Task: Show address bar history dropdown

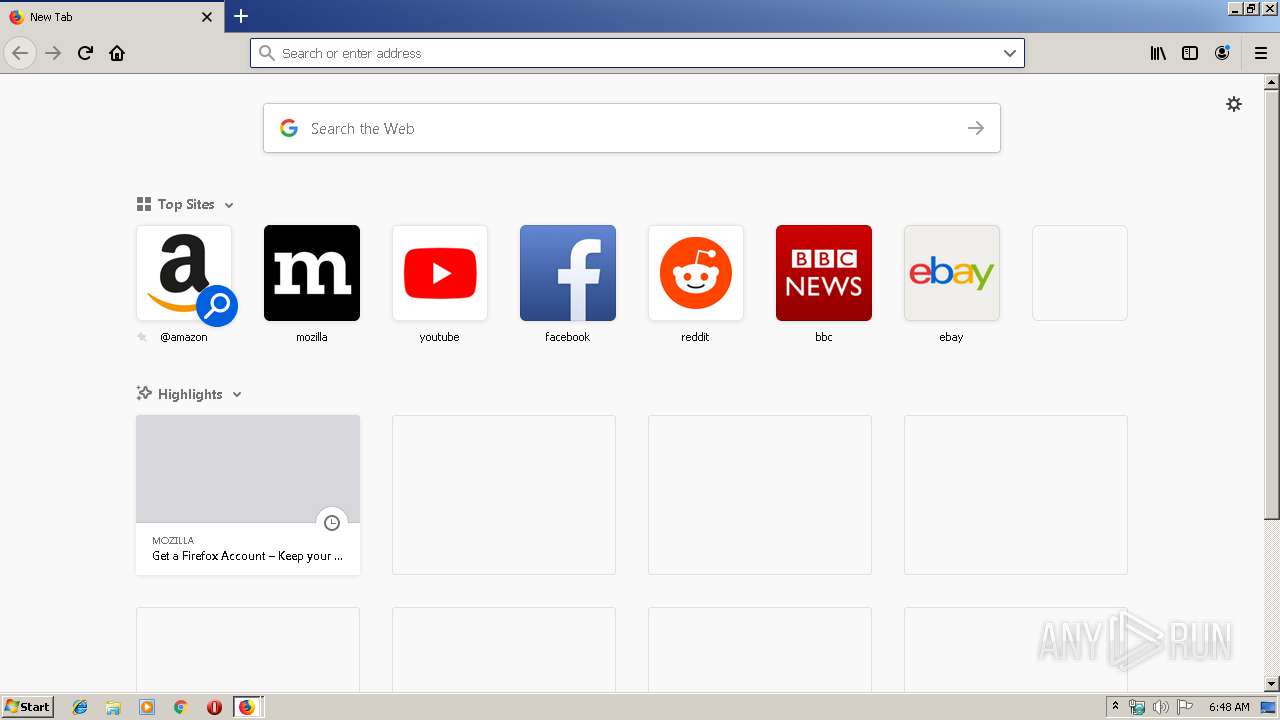Action: click(x=1010, y=53)
